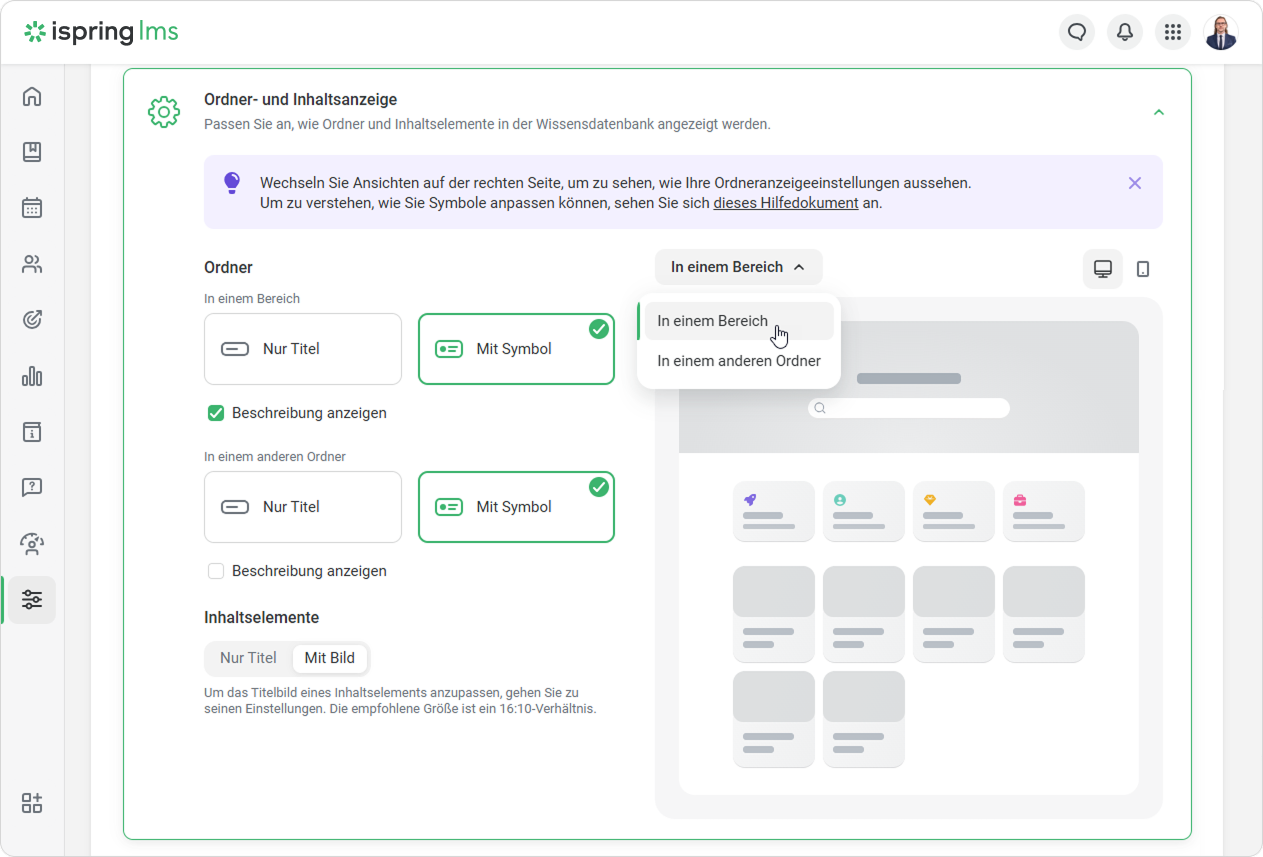Select 'Nur Titel' under In einem Bereich
The width and height of the screenshot is (1263, 857).
tap(303, 349)
